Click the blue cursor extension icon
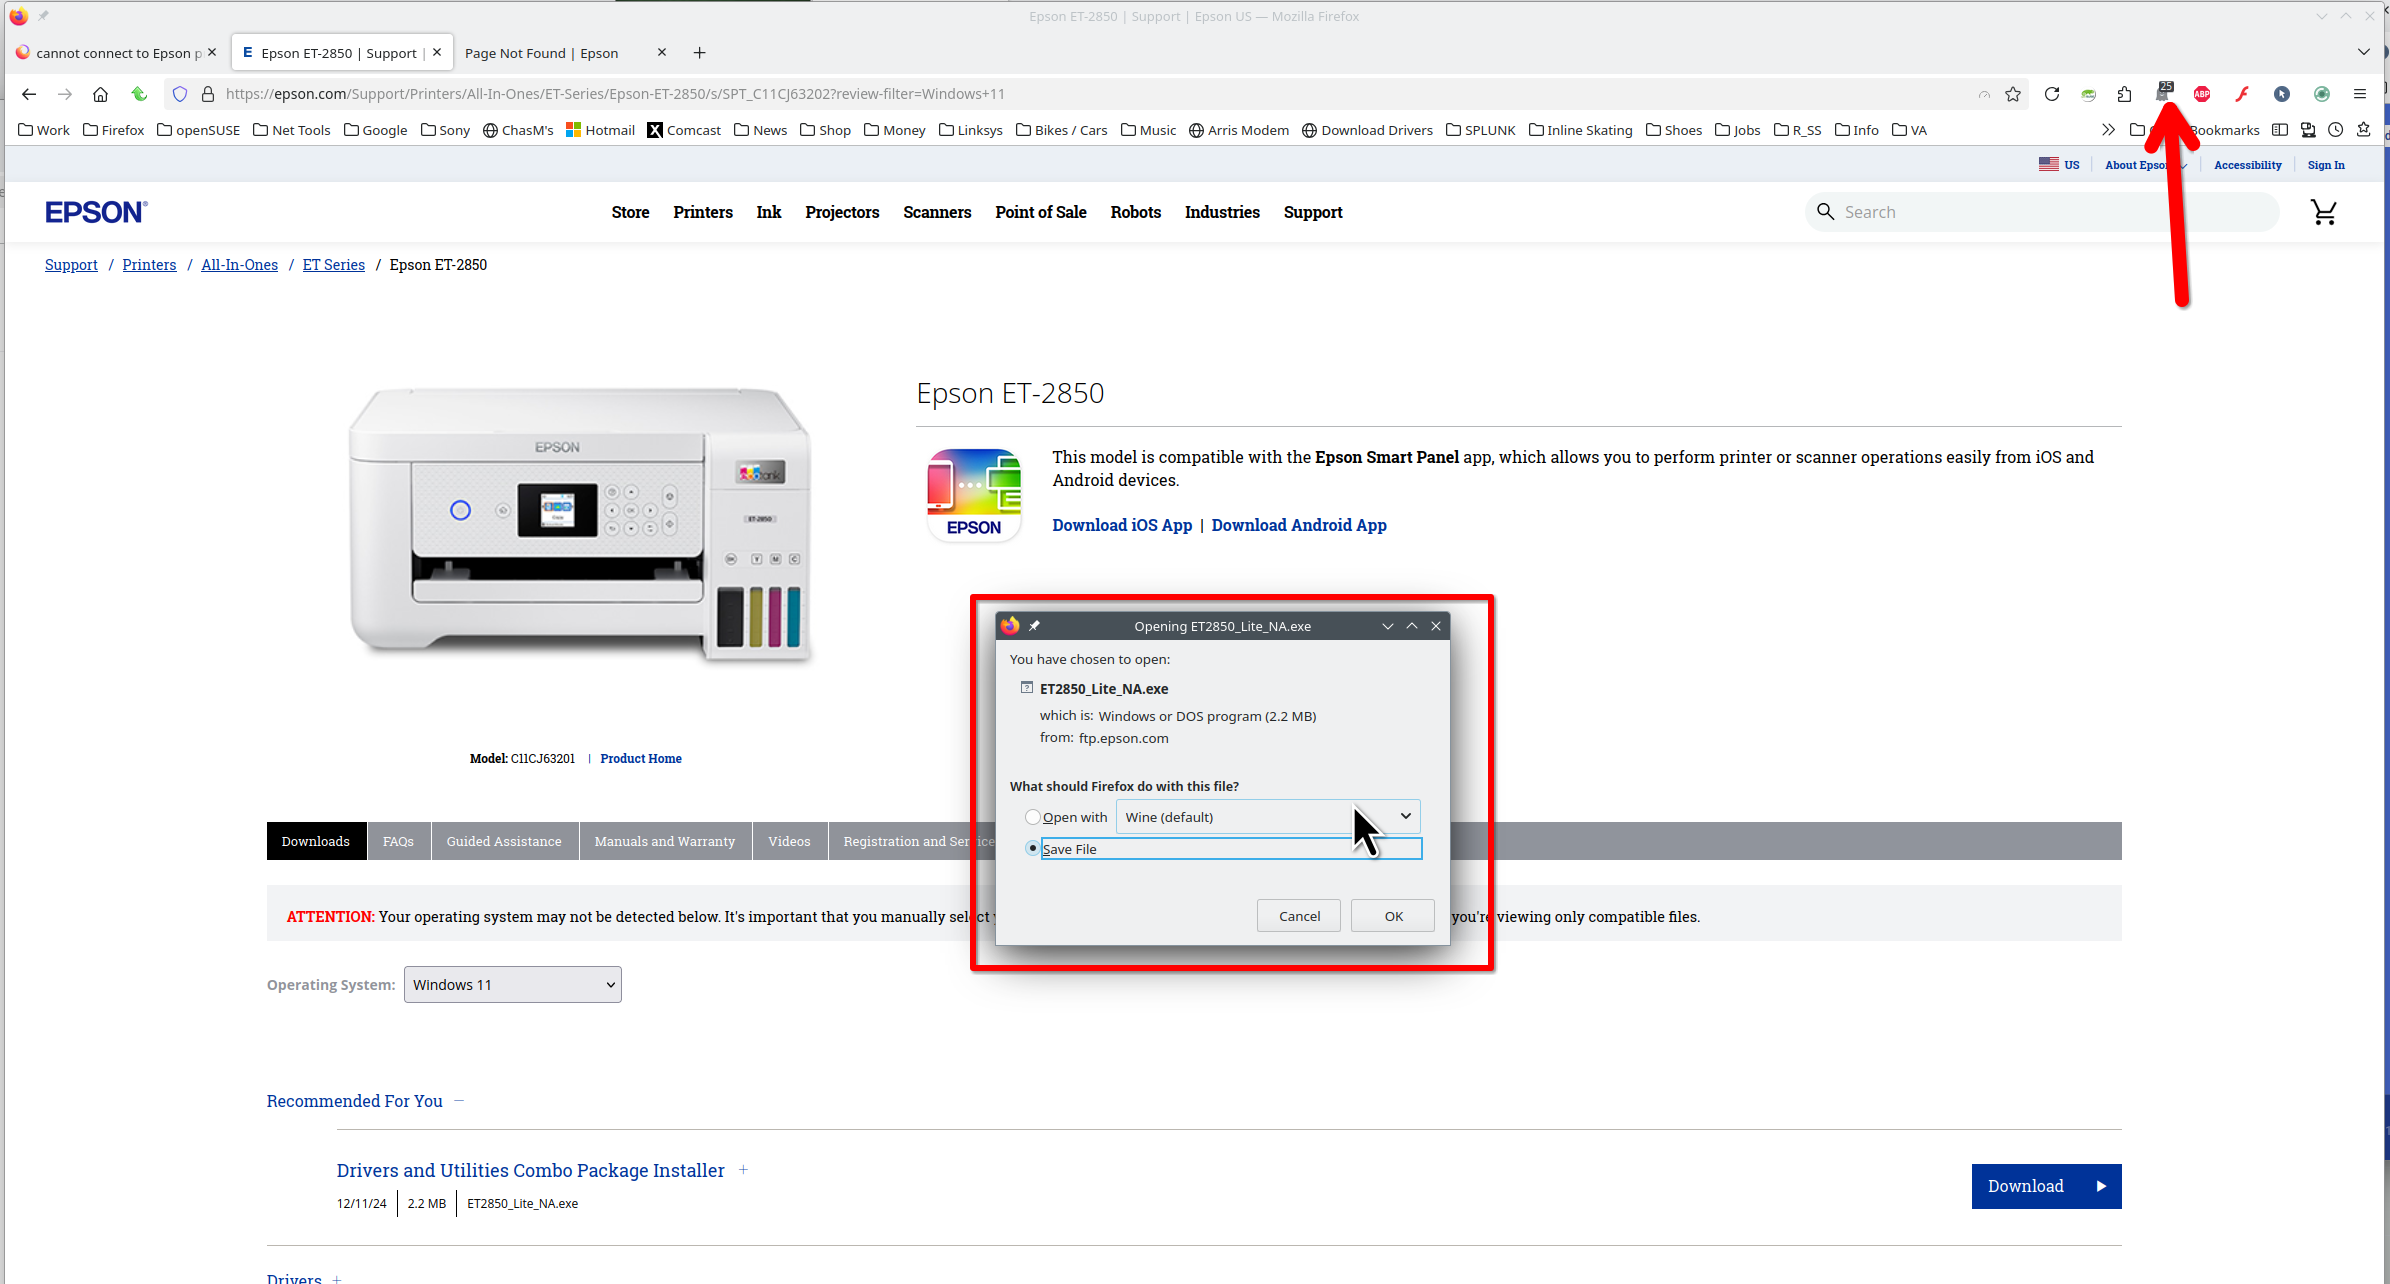Image resolution: width=2390 pixels, height=1284 pixels. (x=2282, y=94)
